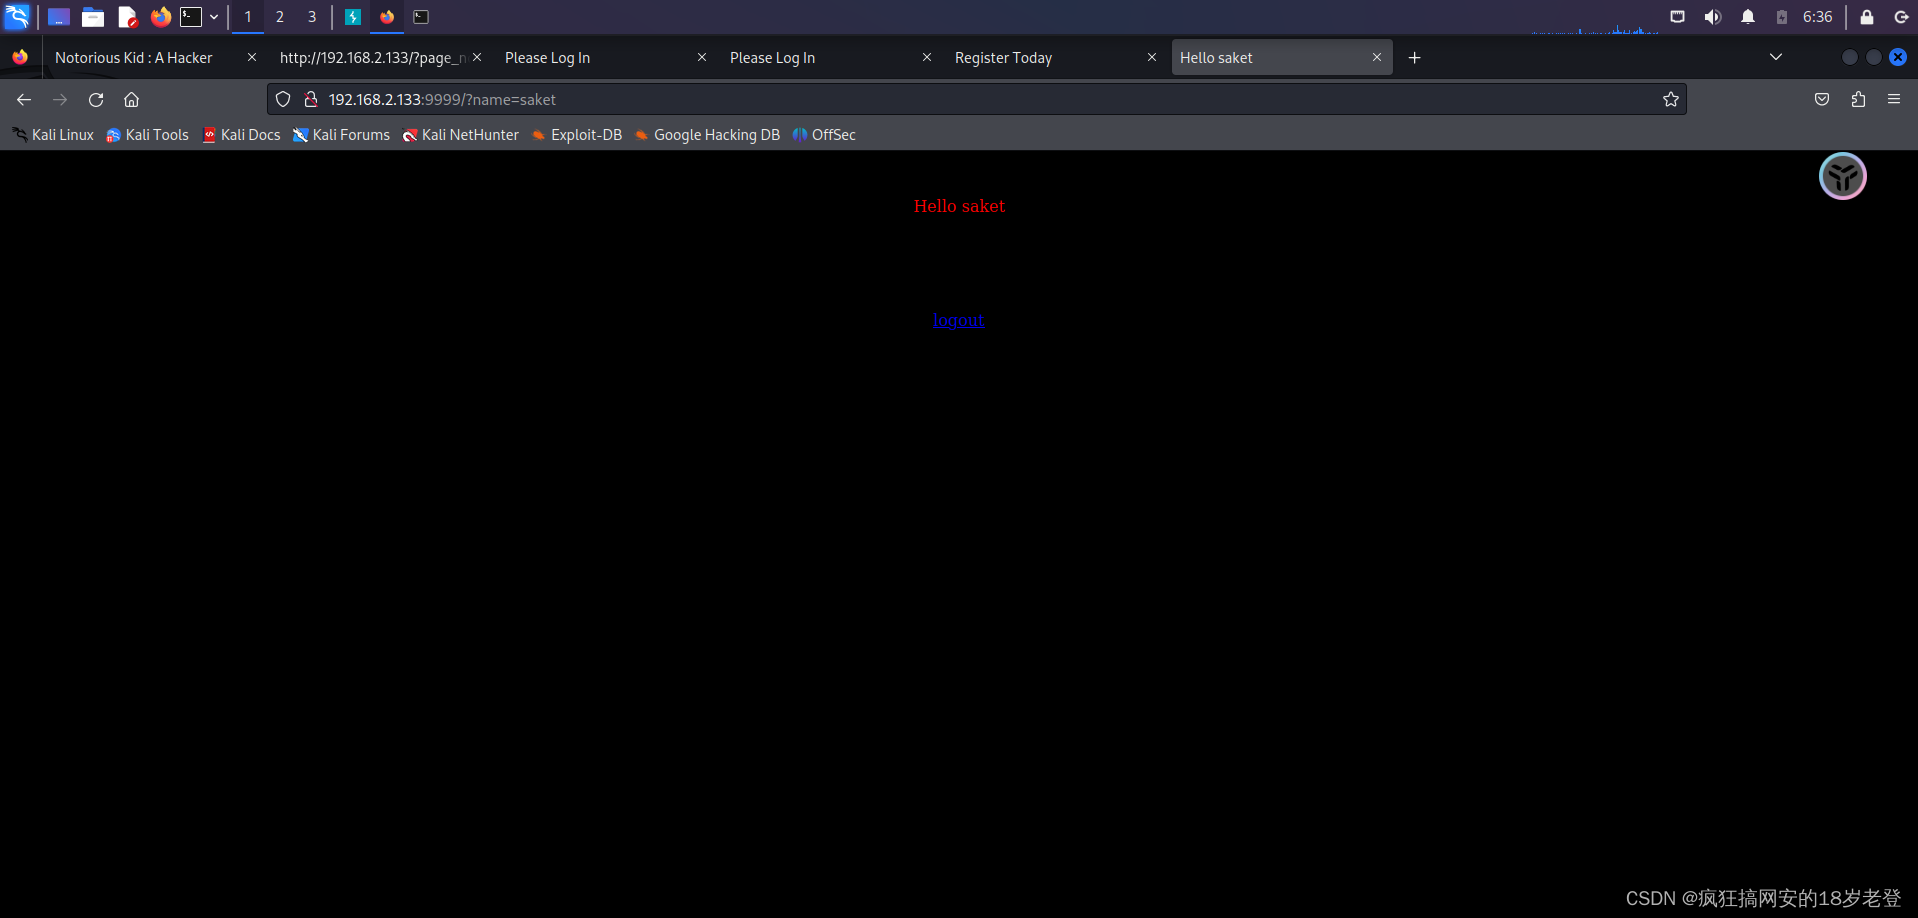Click the round floating extension icon
This screenshot has width=1918, height=918.
coord(1842,176)
